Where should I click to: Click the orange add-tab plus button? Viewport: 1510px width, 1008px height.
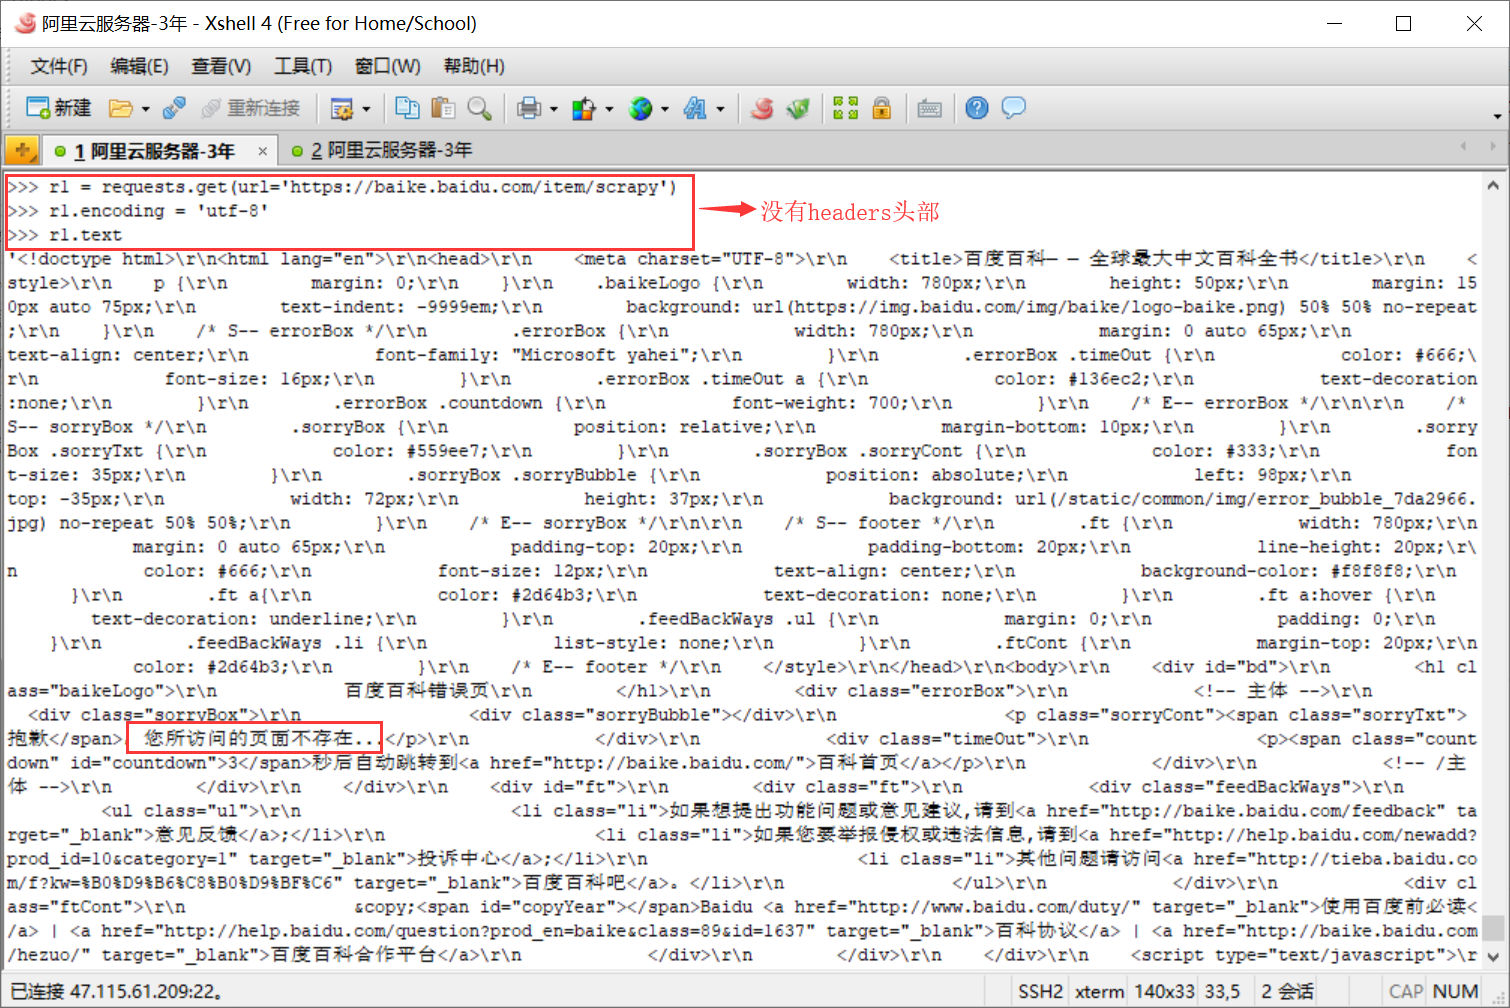click(x=22, y=150)
